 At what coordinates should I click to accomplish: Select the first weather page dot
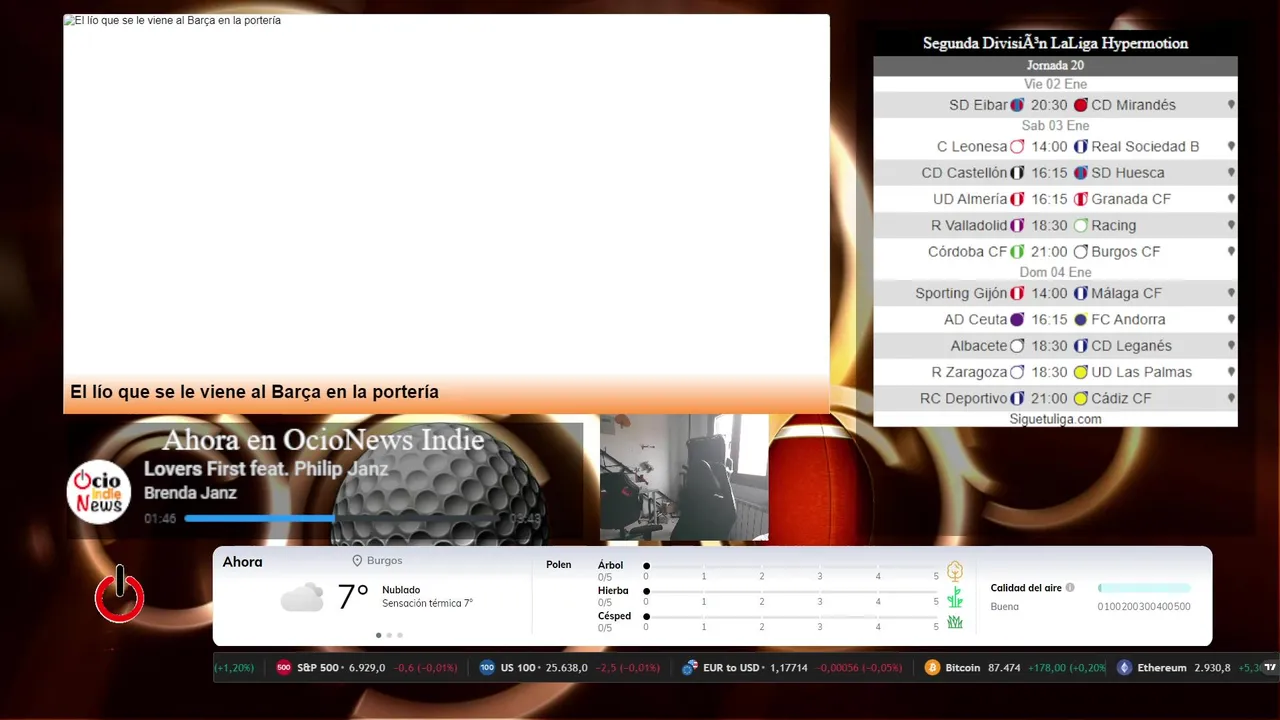coord(378,635)
